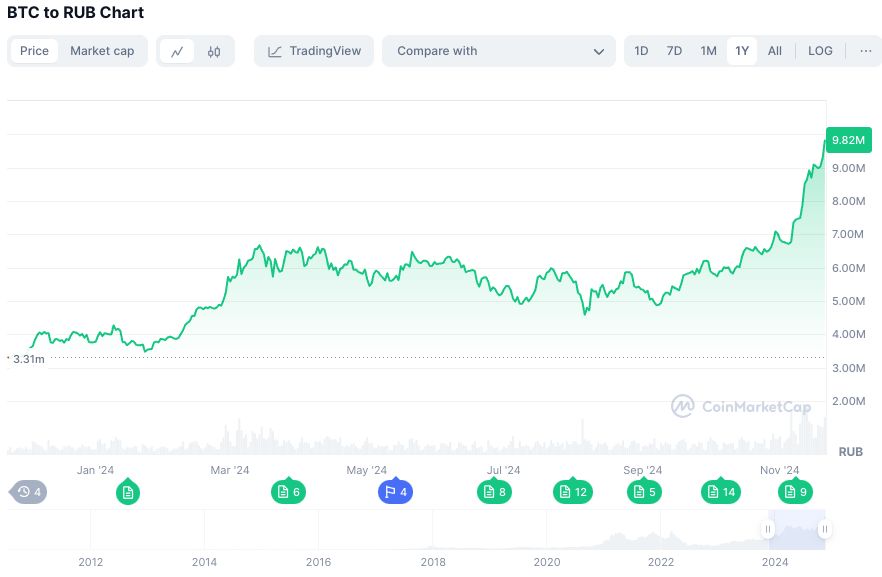Open the more options ellipsis menu
Image resolution: width=882 pixels, height=577 pixels.
(x=865, y=51)
